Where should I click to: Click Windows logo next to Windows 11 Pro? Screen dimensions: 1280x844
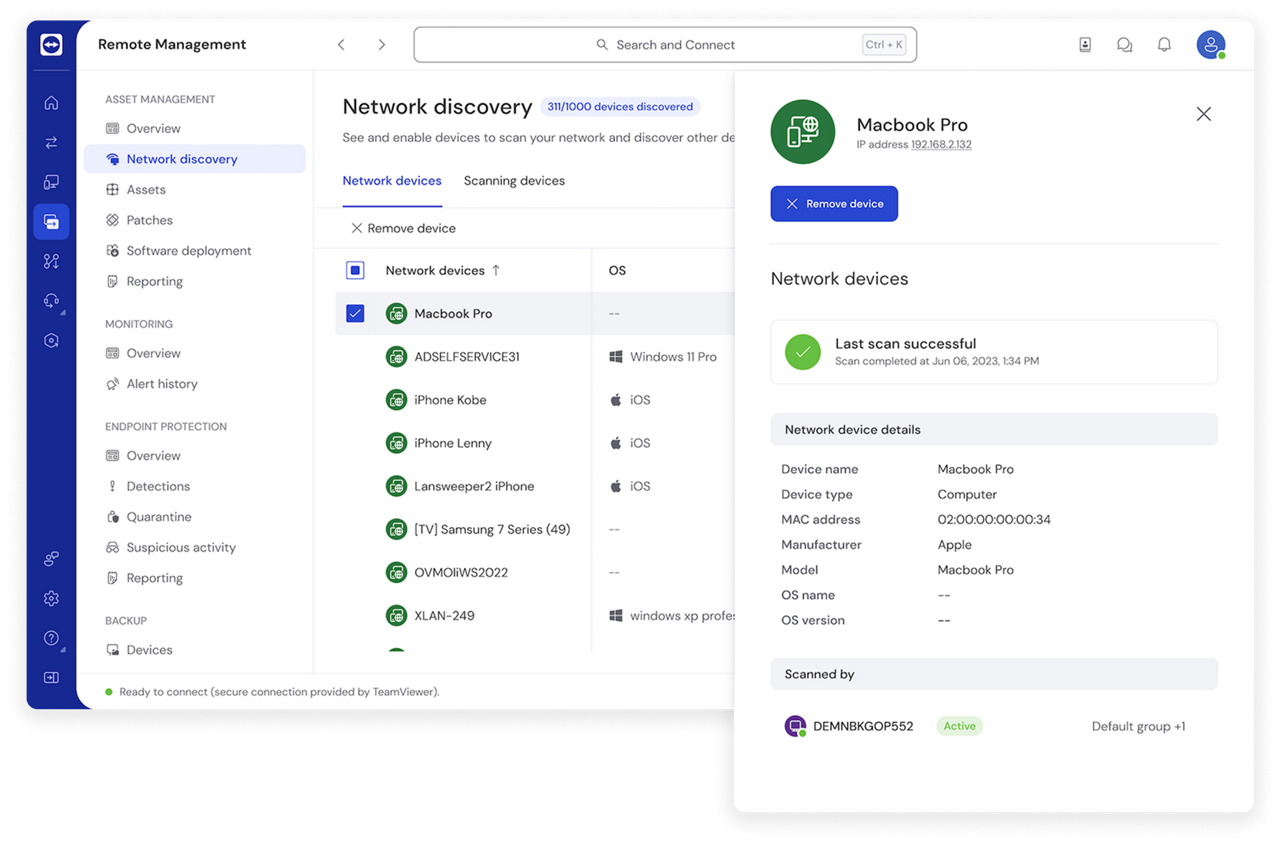[x=616, y=356]
